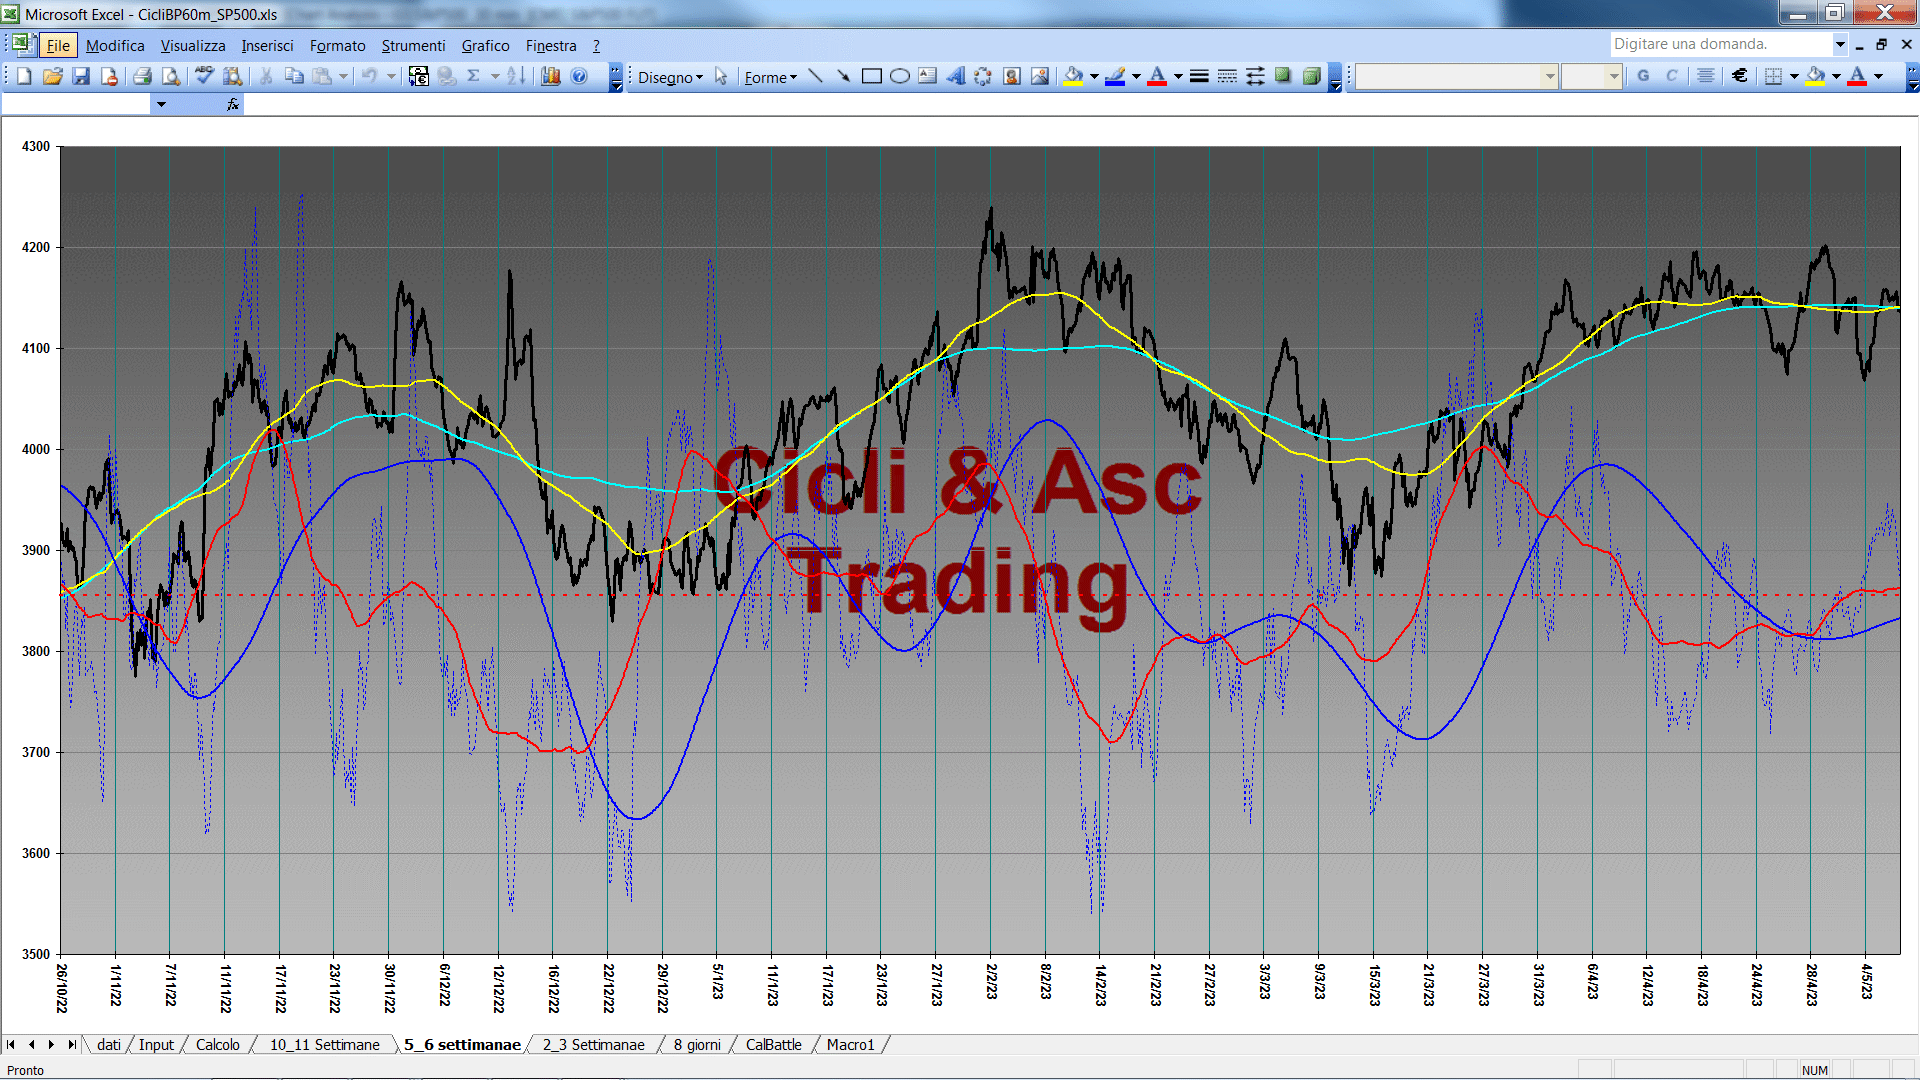Select the Rectangle drawing tool

click(871, 76)
